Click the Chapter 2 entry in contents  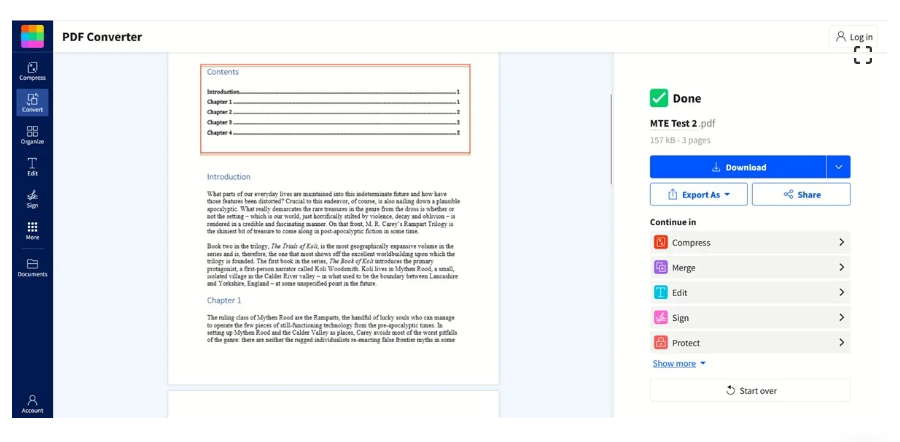(x=333, y=112)
